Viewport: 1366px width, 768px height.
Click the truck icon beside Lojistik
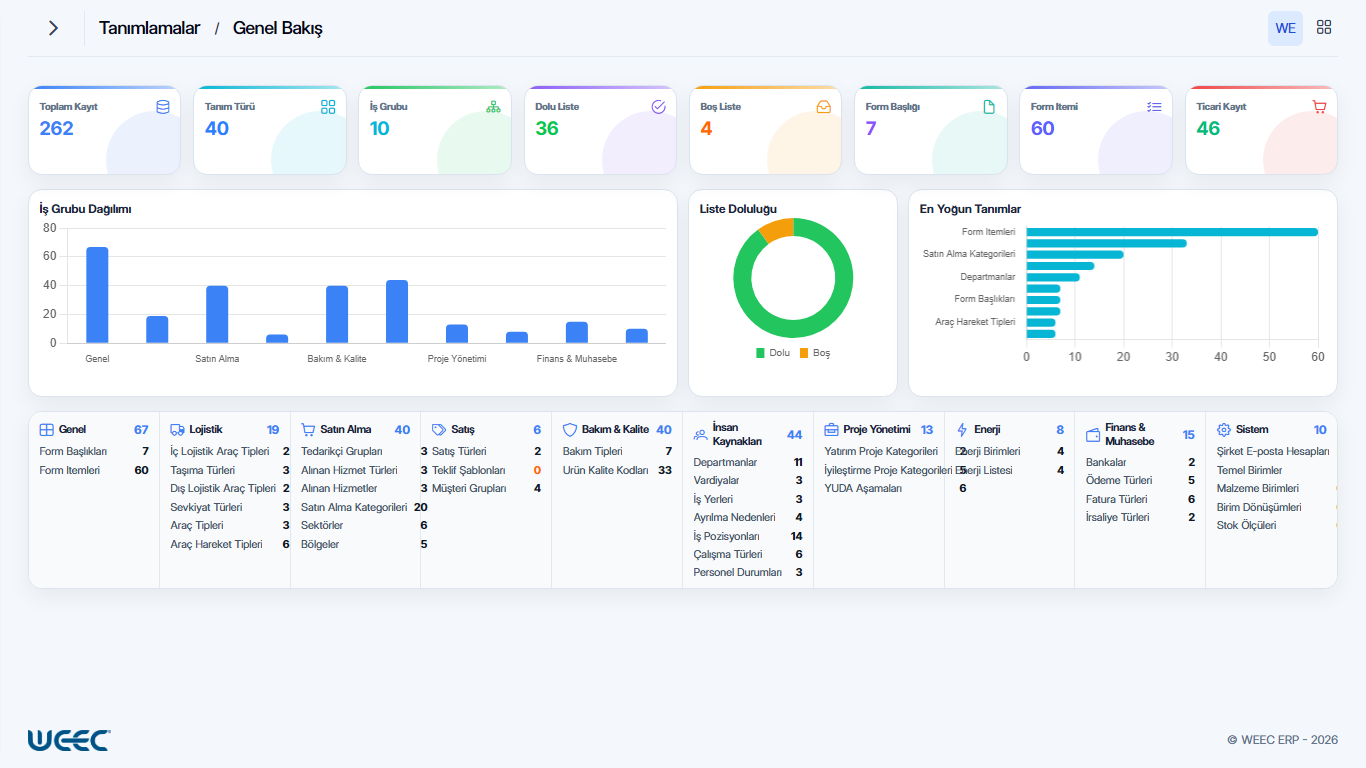point(177,429)
